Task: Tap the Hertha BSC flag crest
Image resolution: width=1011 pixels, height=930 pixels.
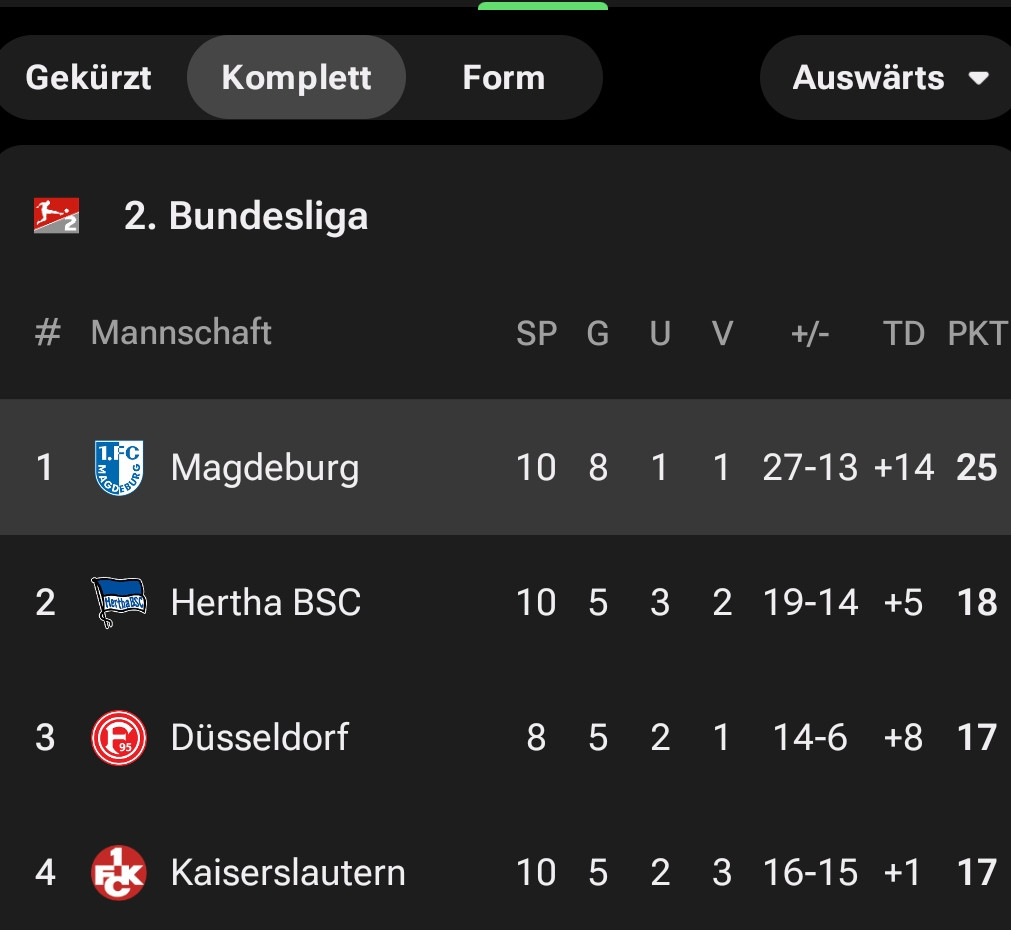Action: [x=119, y=602]
